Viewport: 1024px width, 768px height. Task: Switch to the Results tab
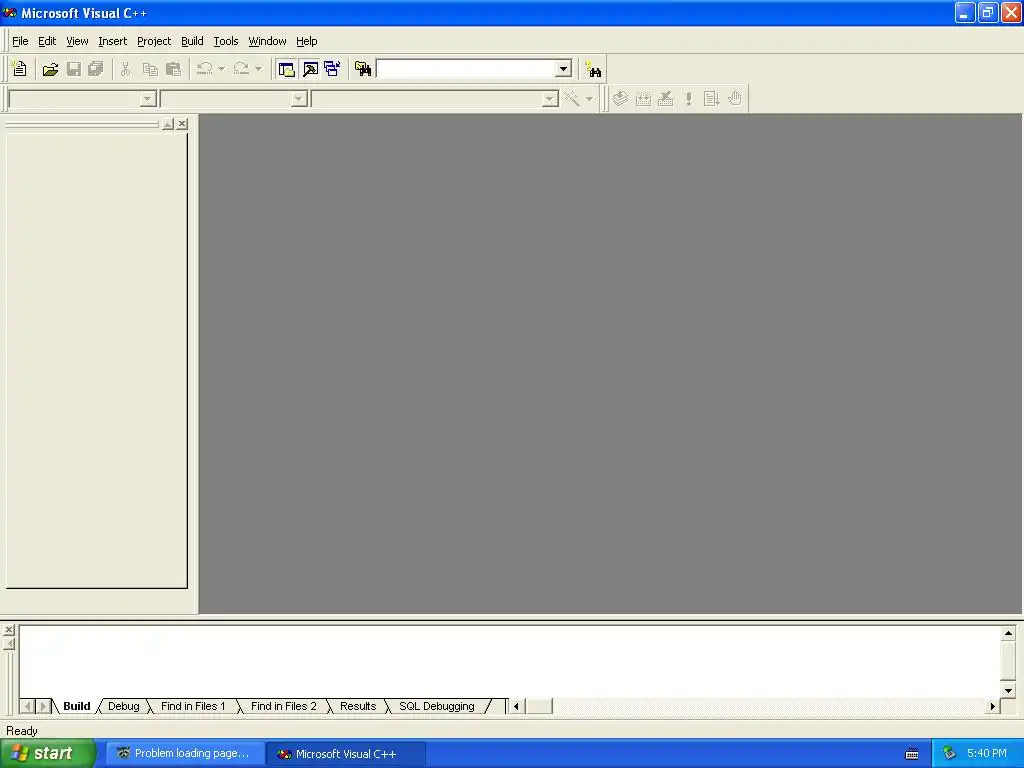[x=358, y=706]
